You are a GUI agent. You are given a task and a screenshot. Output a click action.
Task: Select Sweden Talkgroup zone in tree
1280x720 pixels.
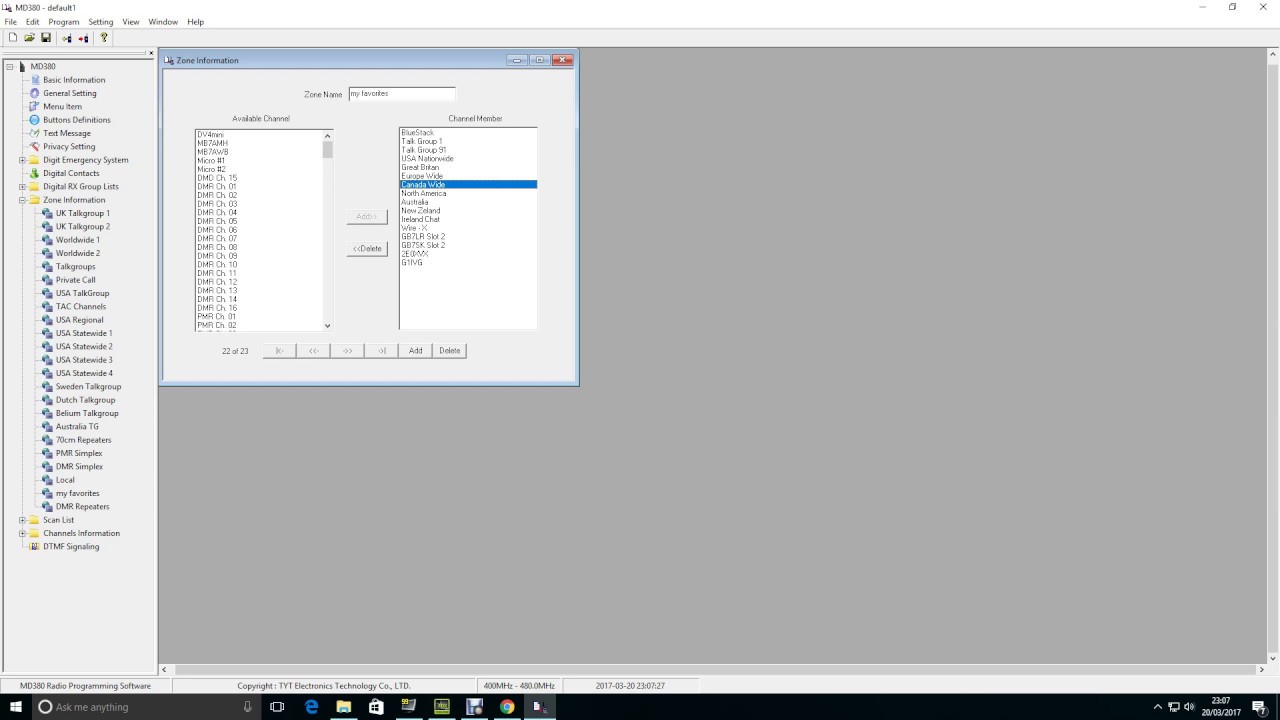88,387
